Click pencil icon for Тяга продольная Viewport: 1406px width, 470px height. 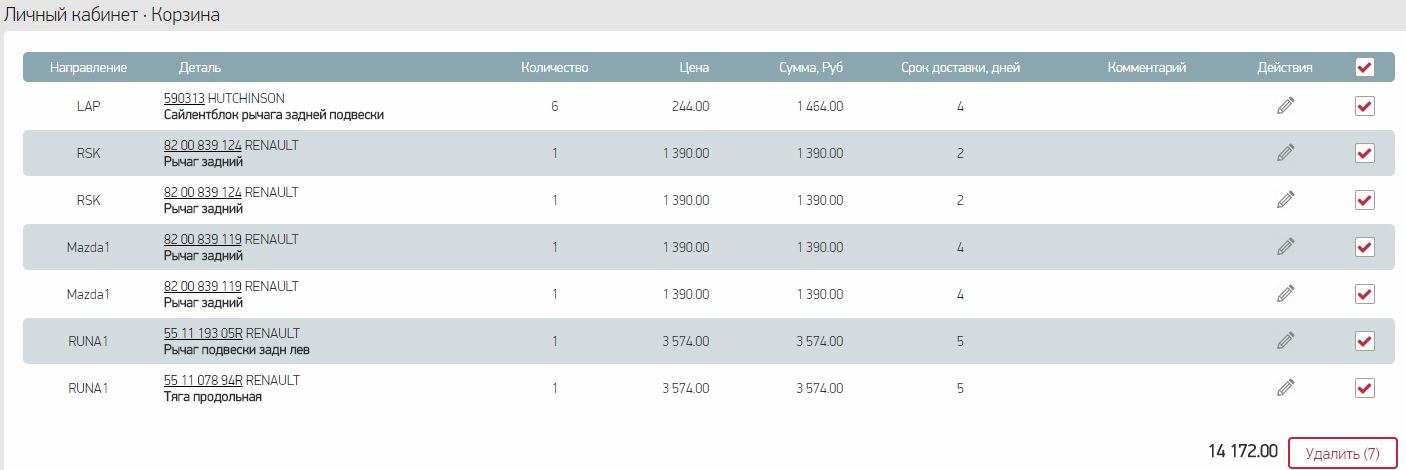coord(1285,388)
